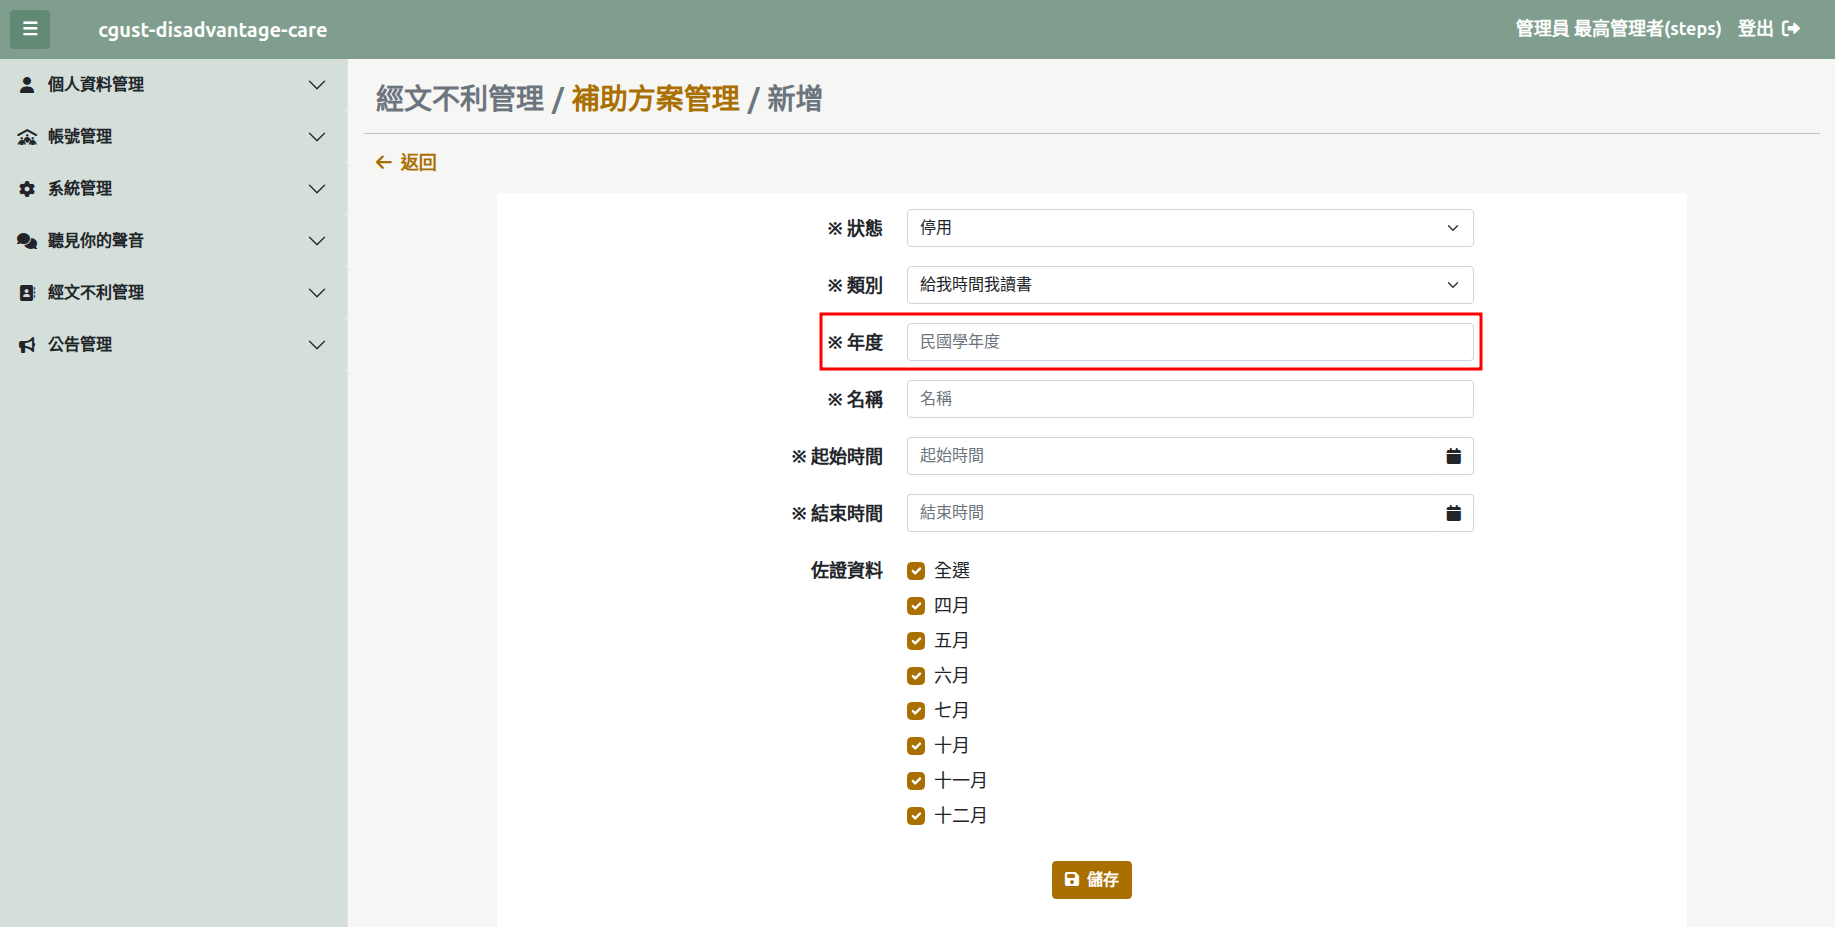Click the 補助方案管理 breadcrumb link

[x=656, y=99]
